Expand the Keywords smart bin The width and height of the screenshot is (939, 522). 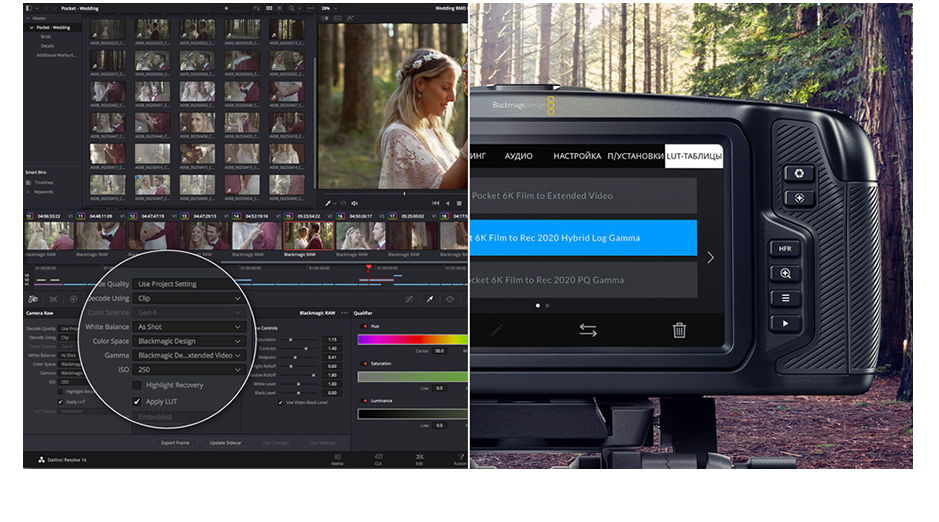[x=28, y=192]
